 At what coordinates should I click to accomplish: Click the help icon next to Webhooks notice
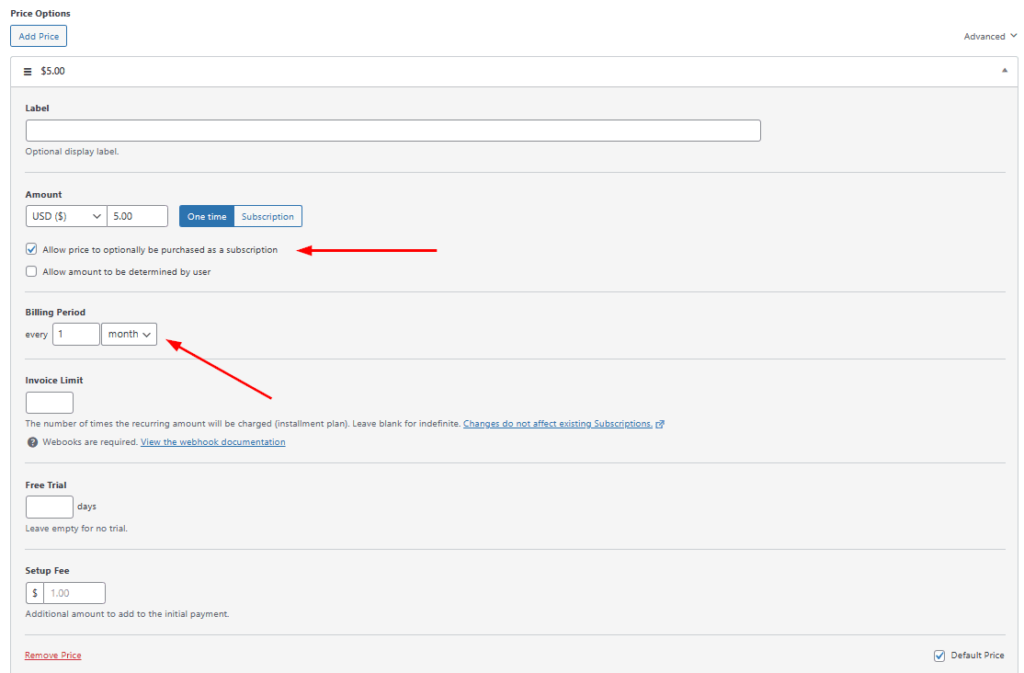pyautogui.click(x=32, y=442)
